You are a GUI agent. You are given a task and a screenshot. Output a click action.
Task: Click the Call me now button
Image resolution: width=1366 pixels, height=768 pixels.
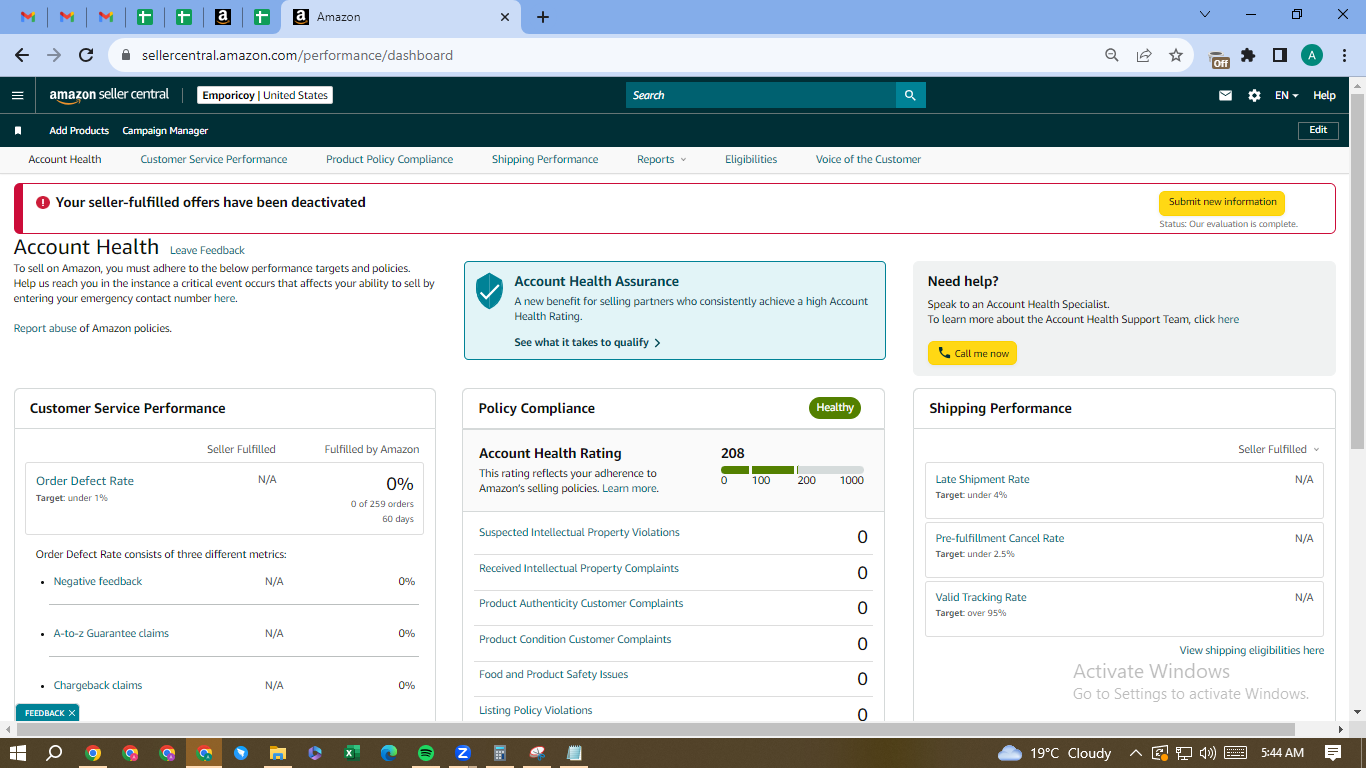point(972,353)
